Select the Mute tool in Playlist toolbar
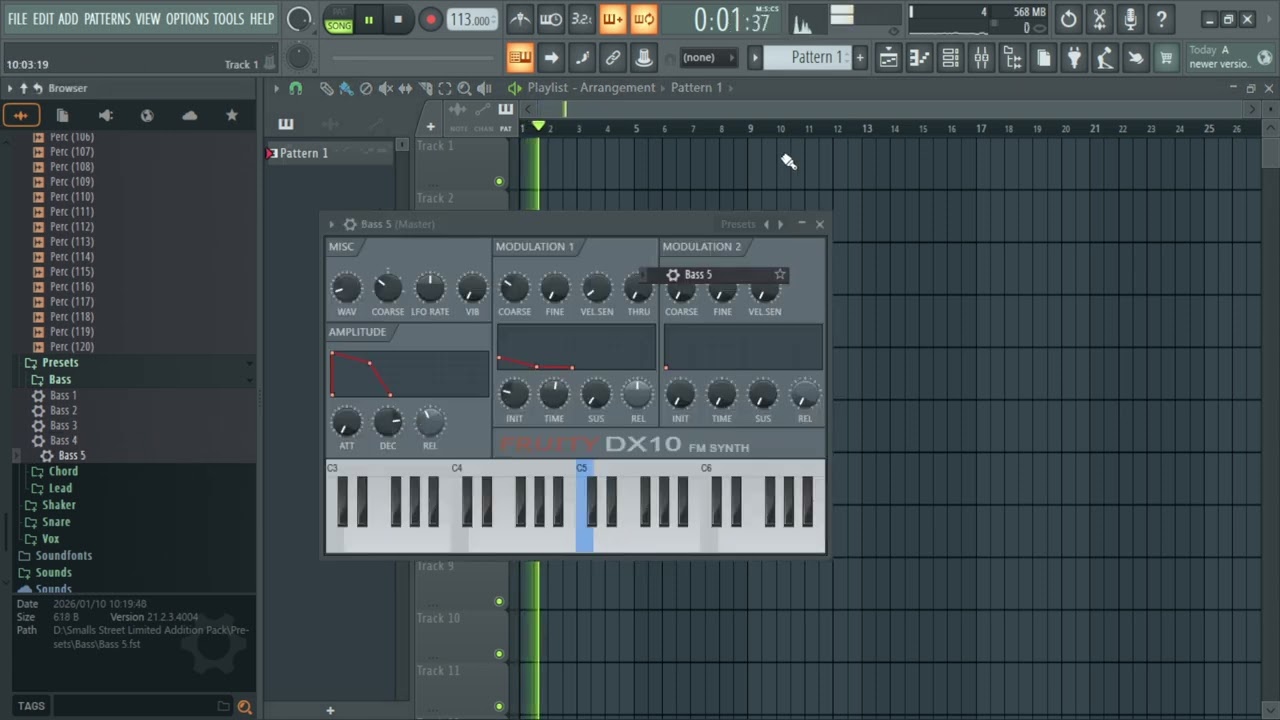This screenshot has width=1280, height=720. click(x=386, y=88)
